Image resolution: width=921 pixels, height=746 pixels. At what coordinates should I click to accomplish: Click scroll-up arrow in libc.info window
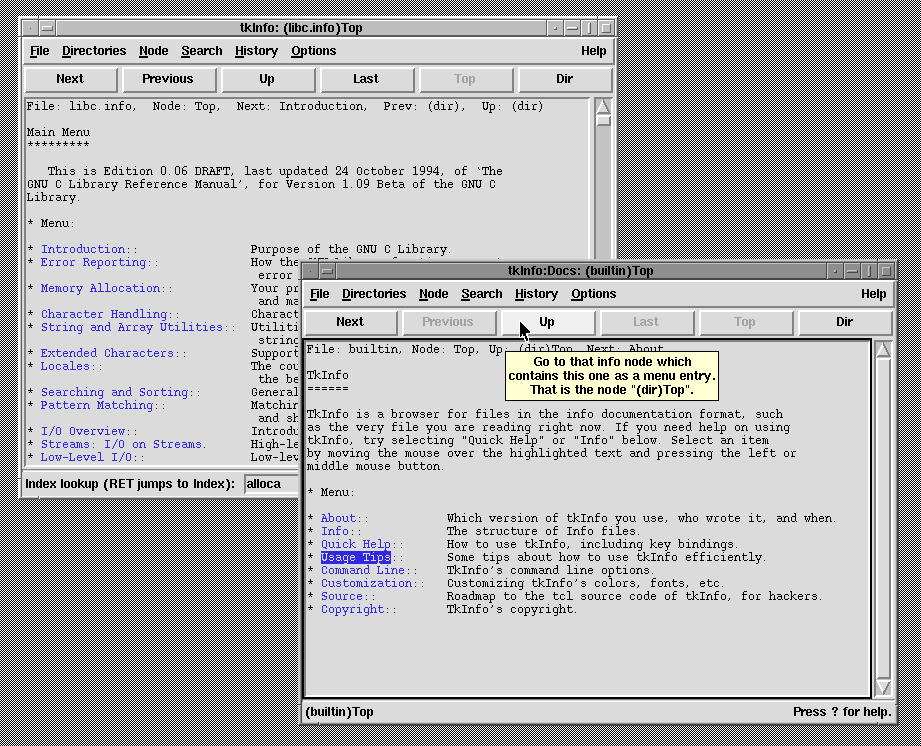pyautogui.click(x=603, y=107)
